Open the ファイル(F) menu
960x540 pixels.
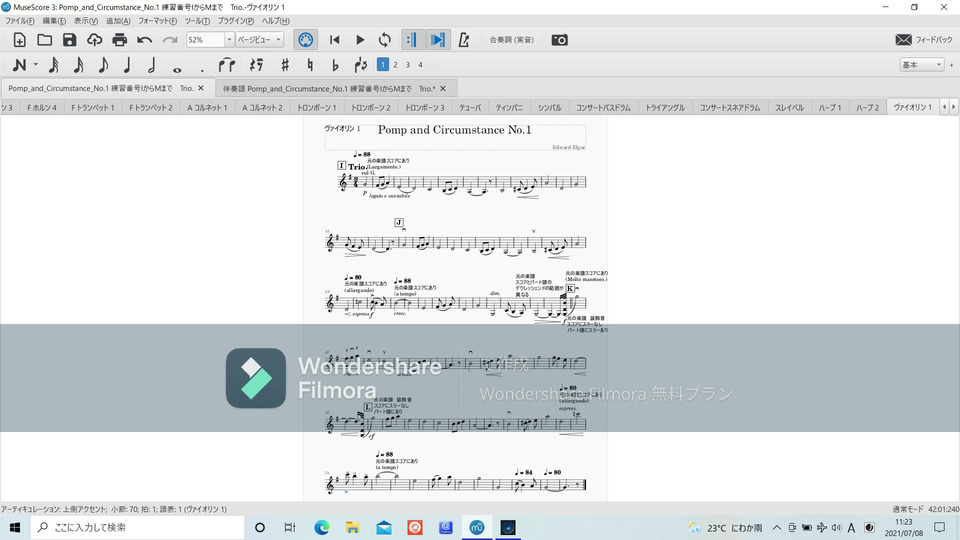[20, 21]
